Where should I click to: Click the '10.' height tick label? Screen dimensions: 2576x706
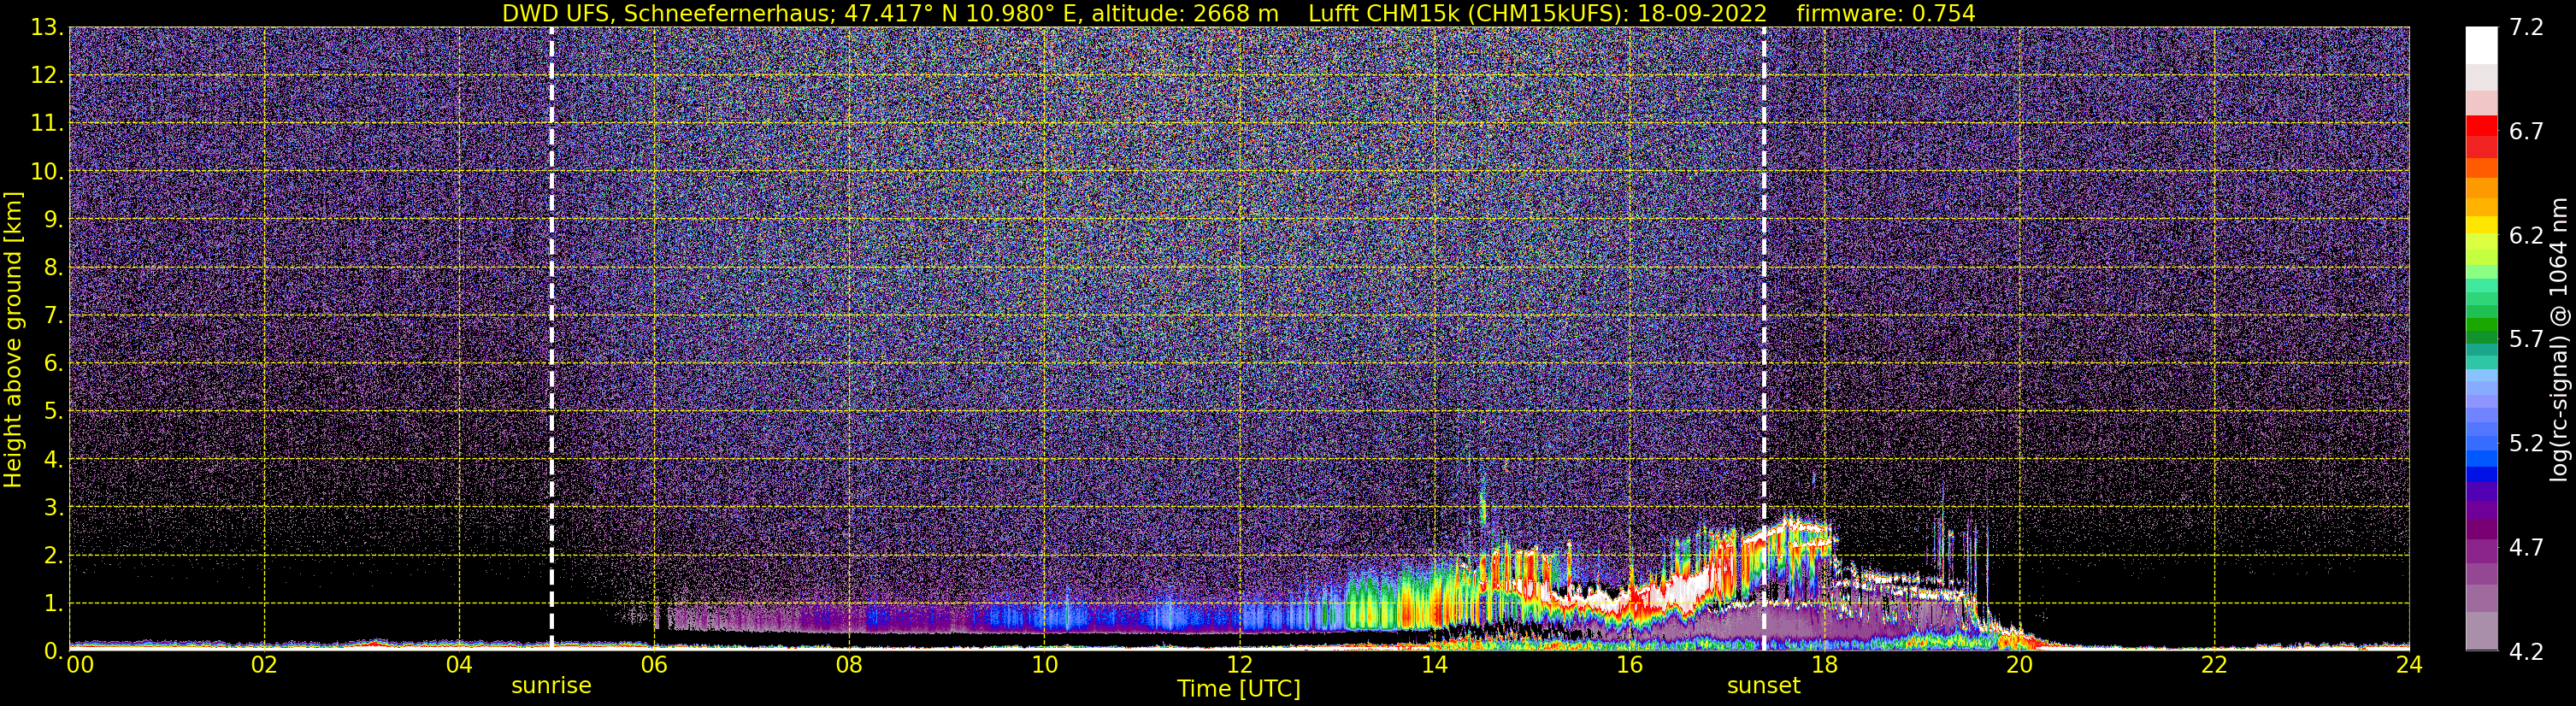pyautogui.click(x=47, y=171)
